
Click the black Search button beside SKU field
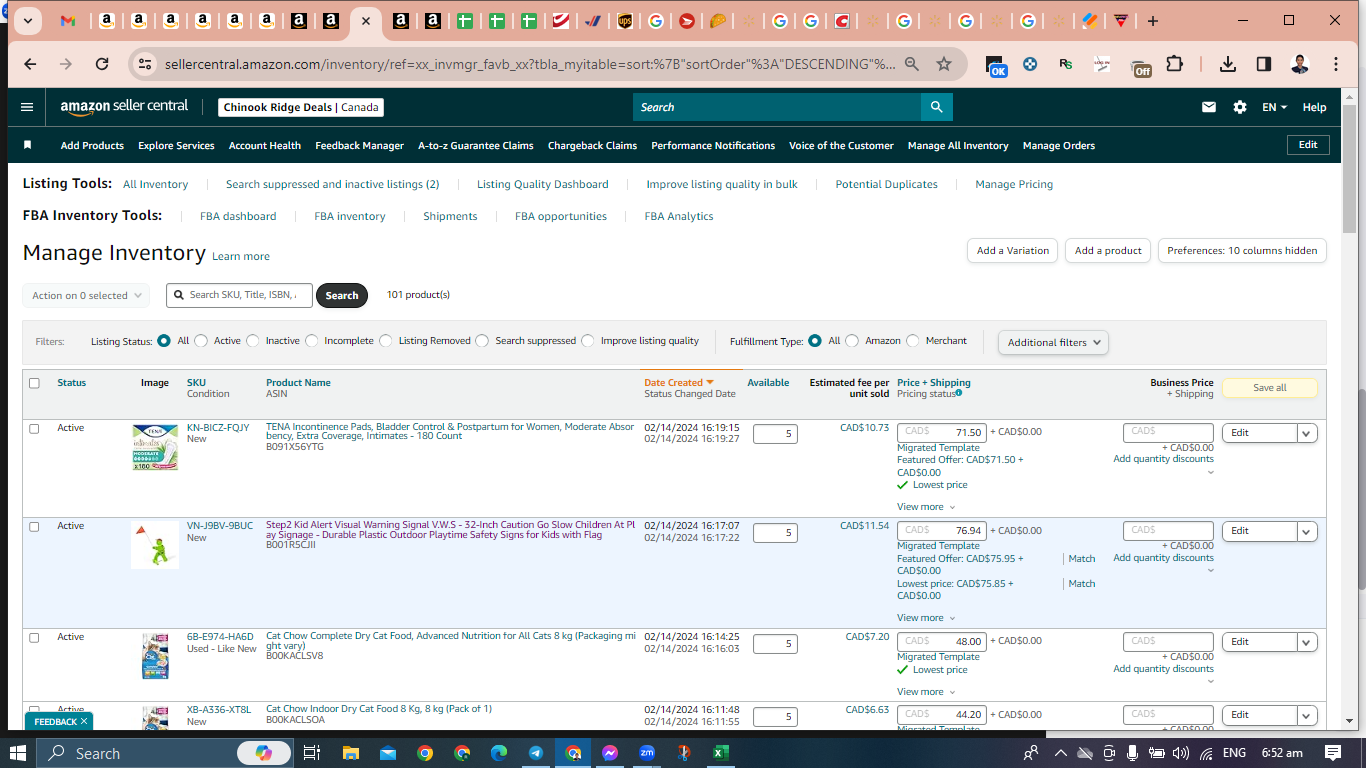coord(342,295)
